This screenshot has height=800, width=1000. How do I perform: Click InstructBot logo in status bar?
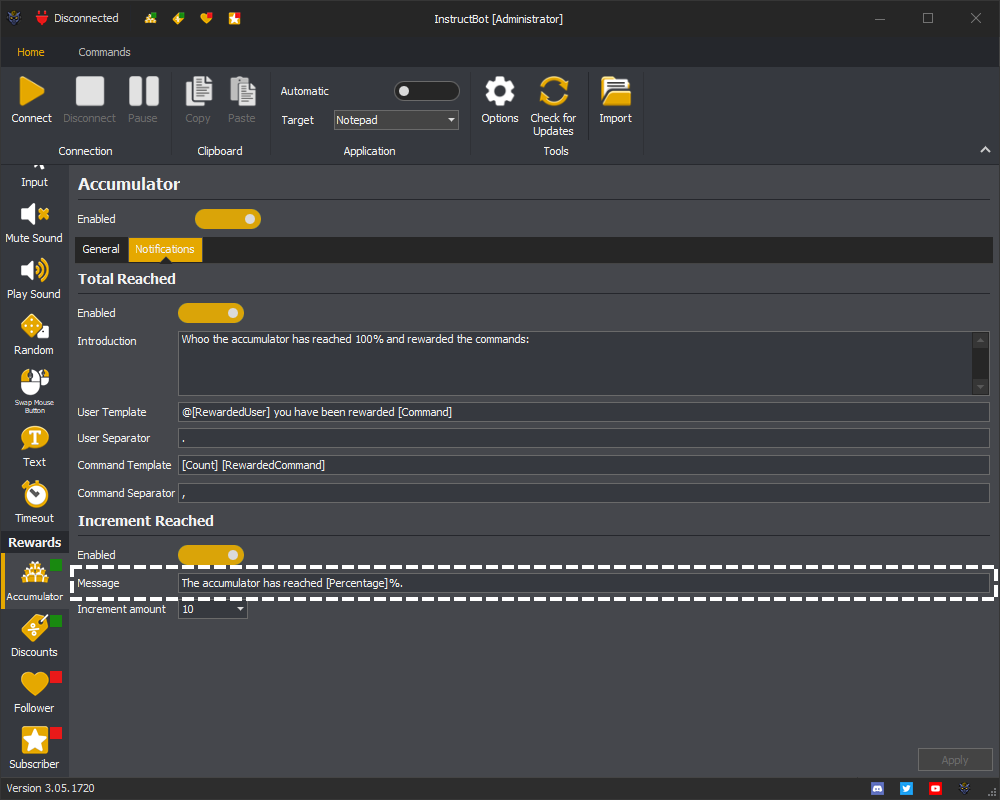[x=964, y=789]
